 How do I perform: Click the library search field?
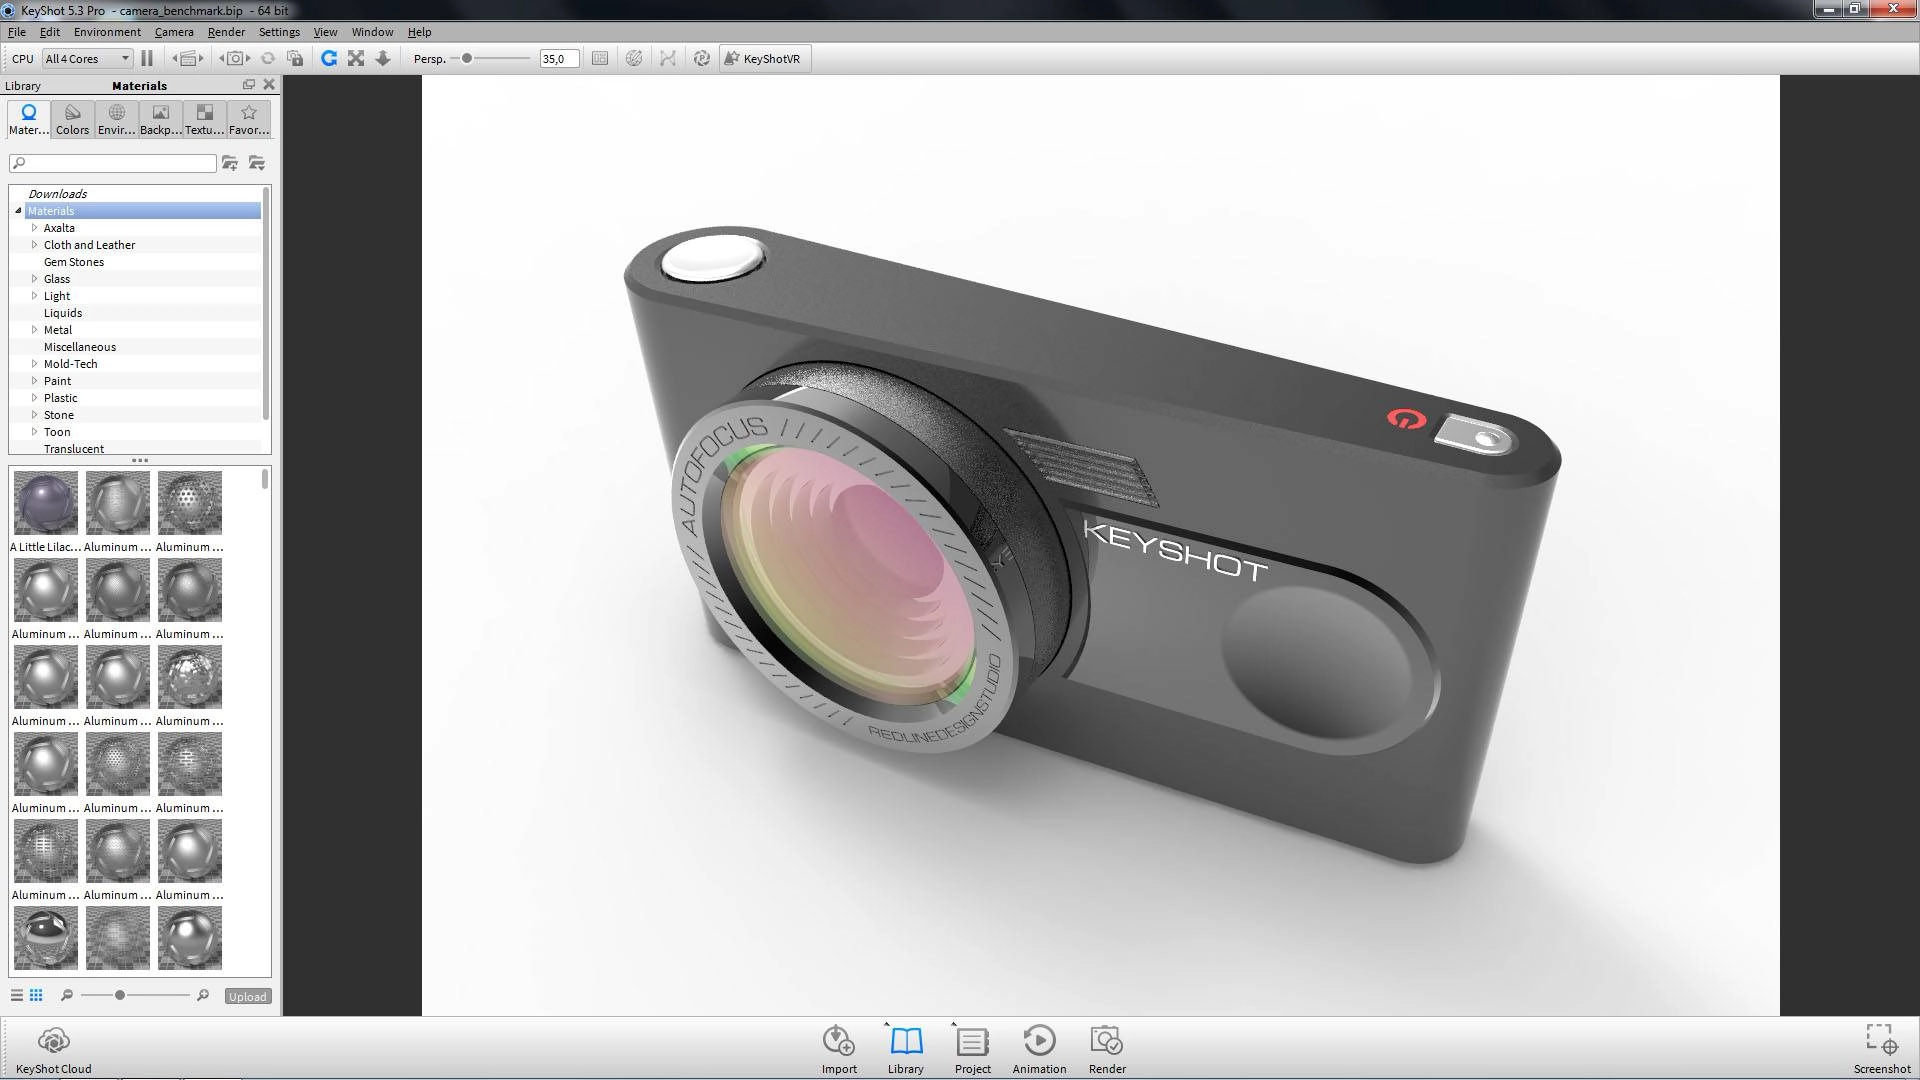(x=113, y=163)
